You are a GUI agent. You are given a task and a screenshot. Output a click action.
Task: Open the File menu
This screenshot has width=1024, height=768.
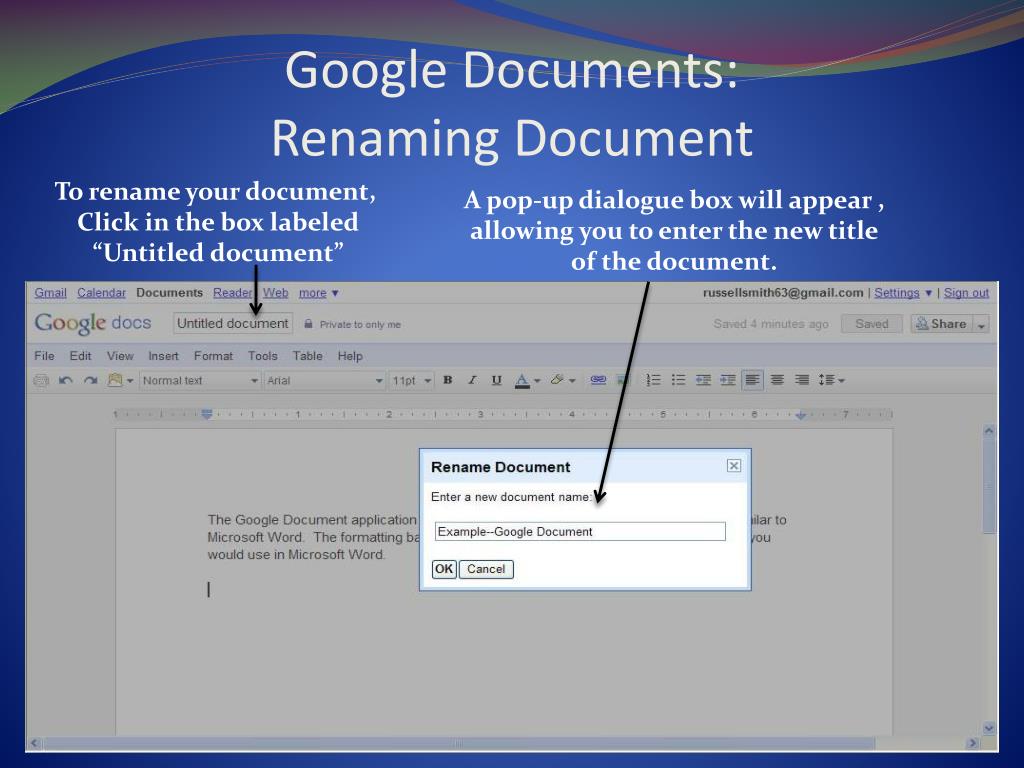[x=44, y=356]
